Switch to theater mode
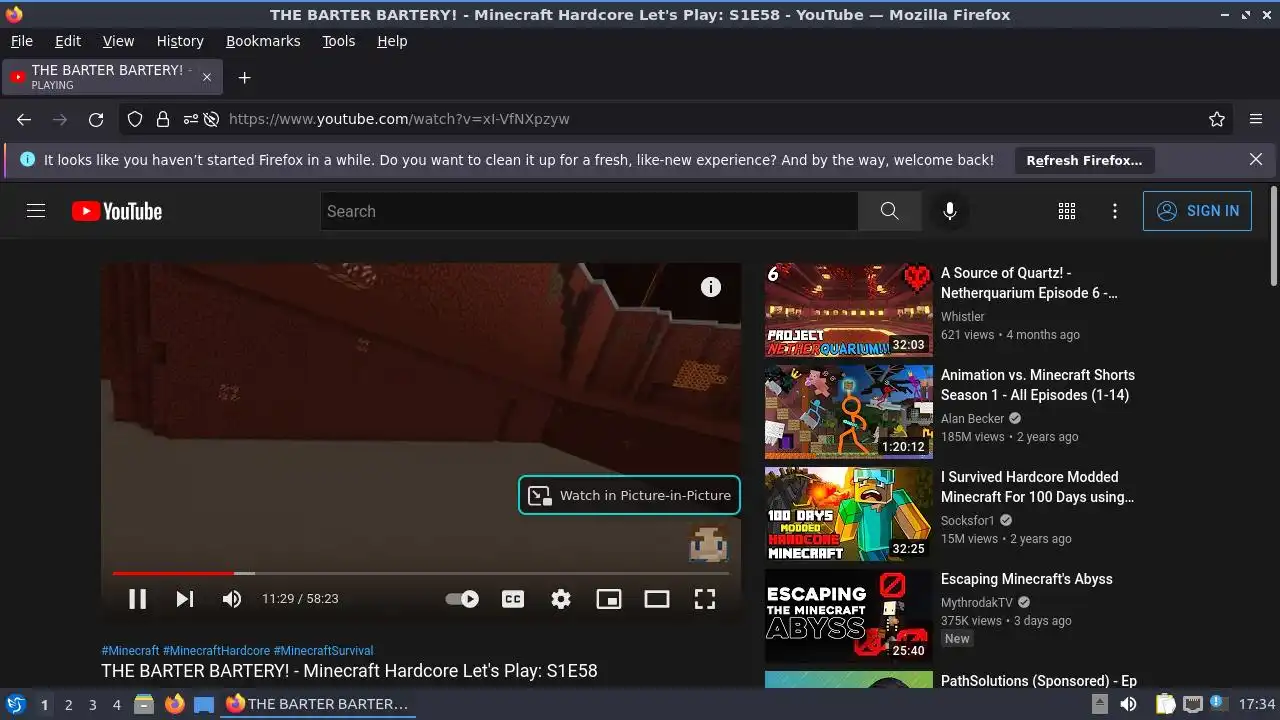 657,599
